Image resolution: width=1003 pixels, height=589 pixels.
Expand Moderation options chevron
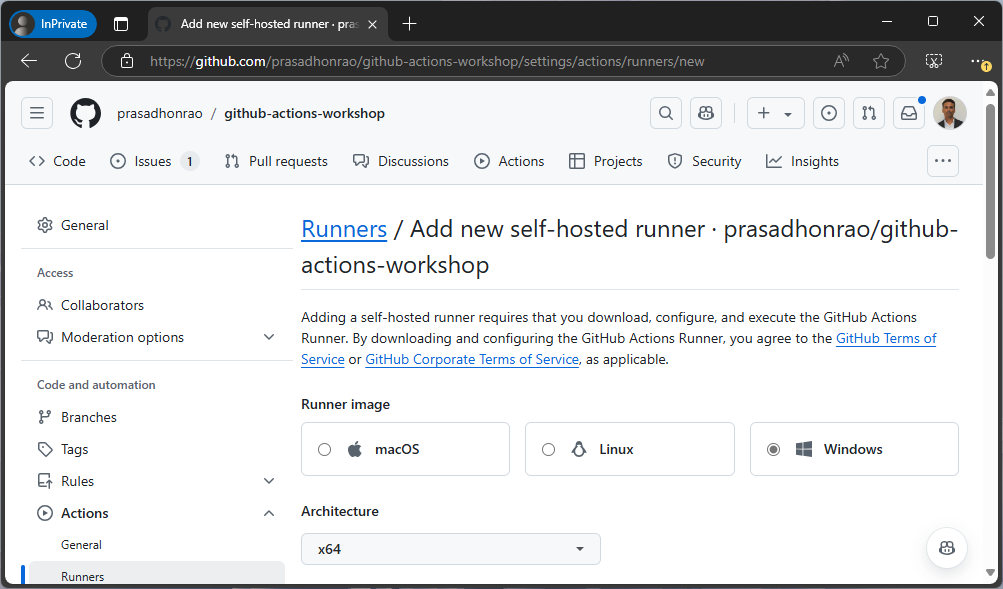(269, 337)
